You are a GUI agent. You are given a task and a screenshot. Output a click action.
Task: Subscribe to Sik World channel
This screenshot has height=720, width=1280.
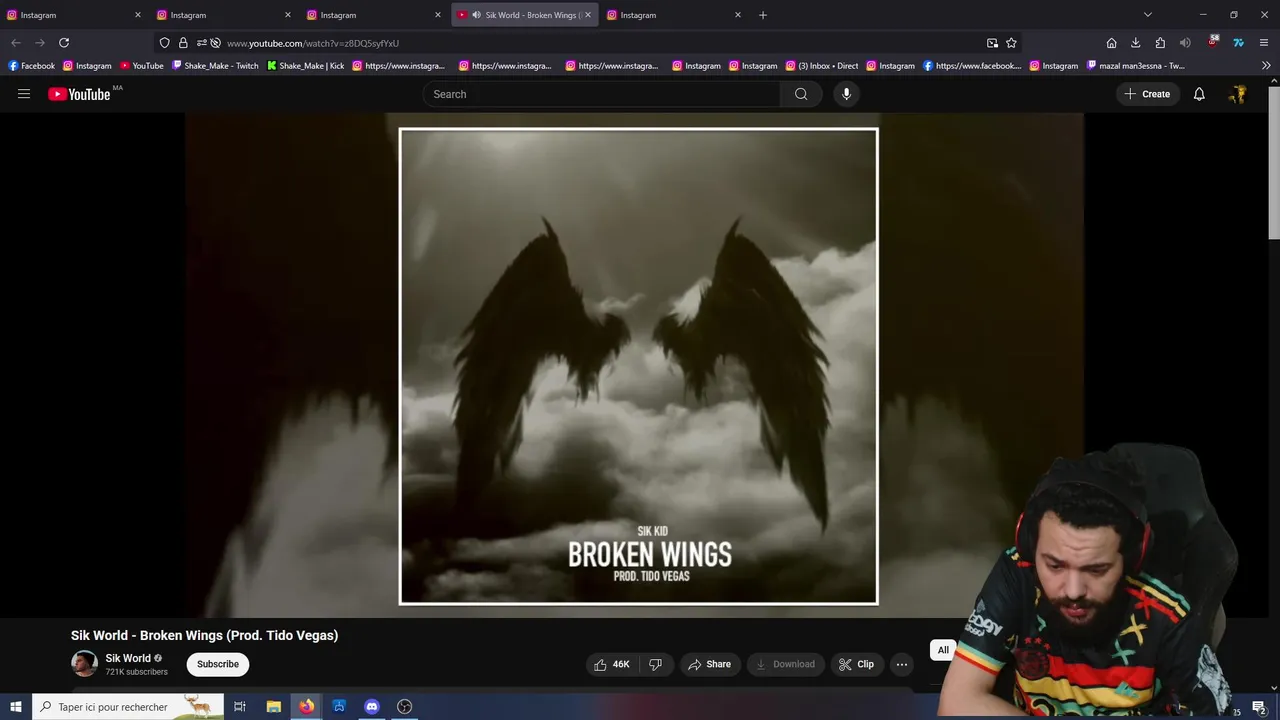click(x=218, y=664)
